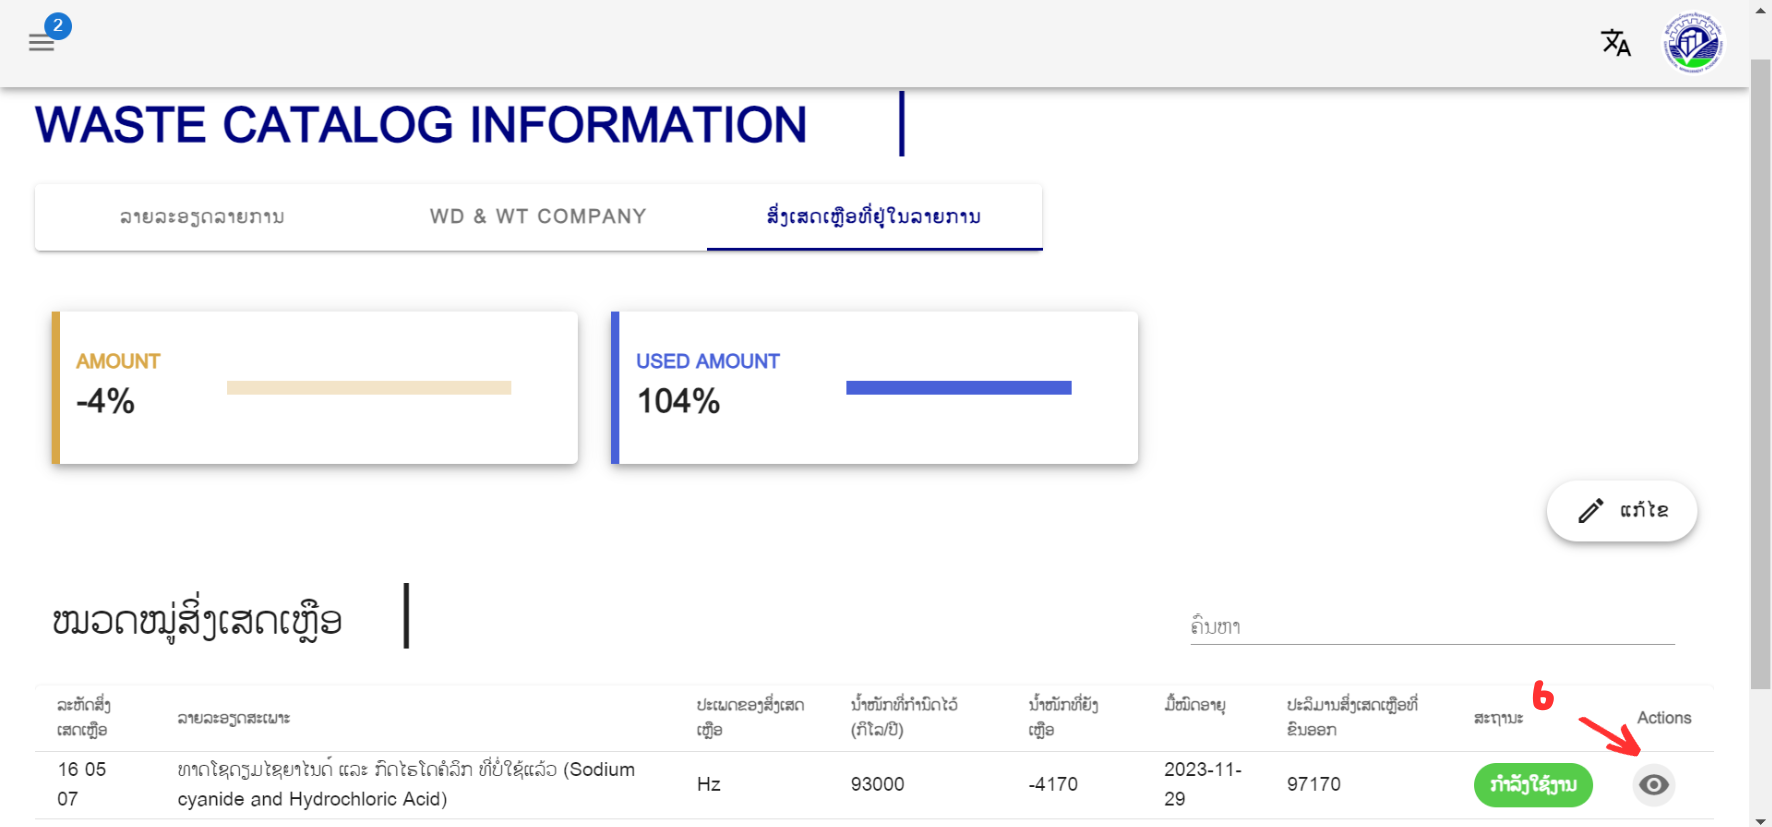Click the beige AMOUNT progress bar
Image resolution: width=1772 pixels, height=827 pixels.
tap(368, 388)
